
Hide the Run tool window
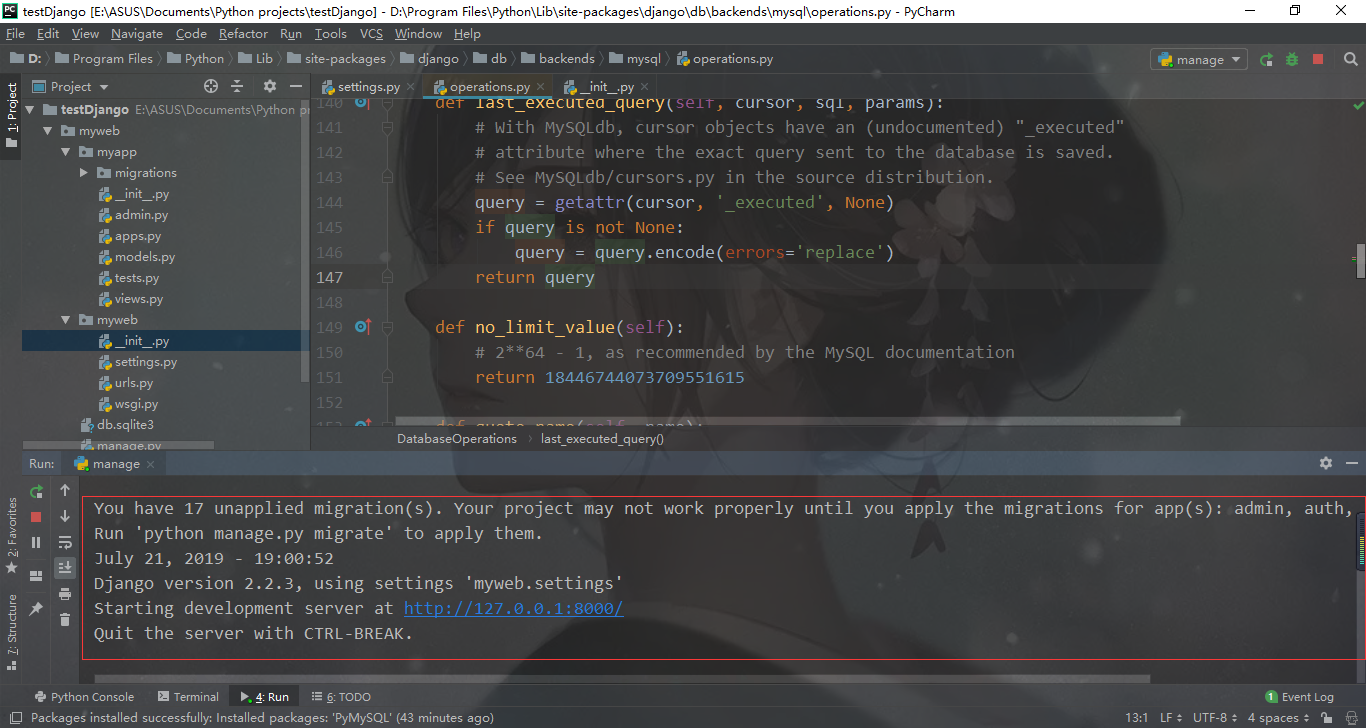pos(1350,463)
